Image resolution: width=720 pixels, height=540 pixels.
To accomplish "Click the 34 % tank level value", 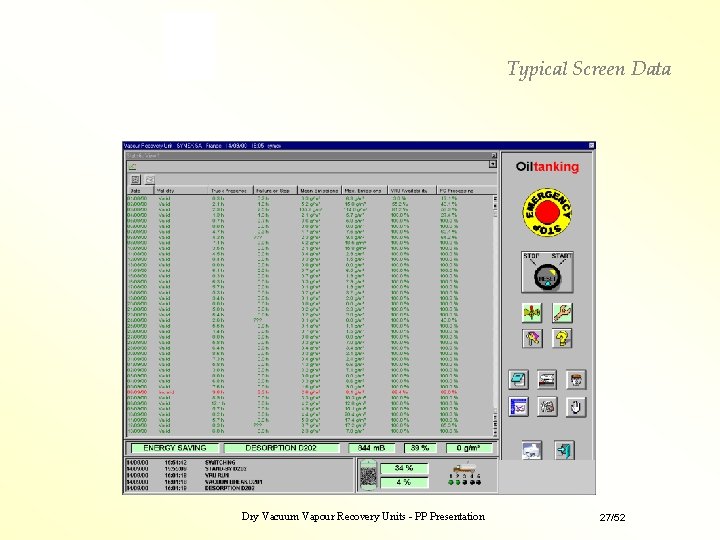I will click(x=404, y=468).
